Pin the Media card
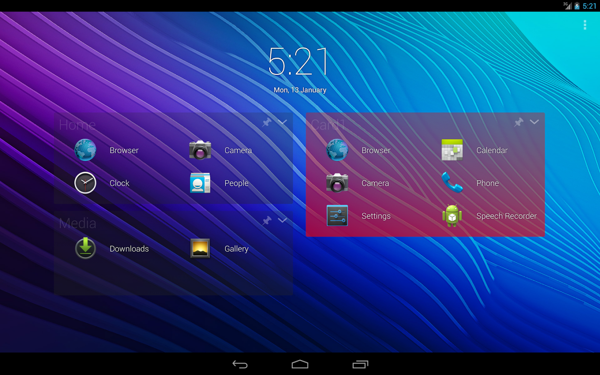The image size is (600, 375). tap(267, 220)
